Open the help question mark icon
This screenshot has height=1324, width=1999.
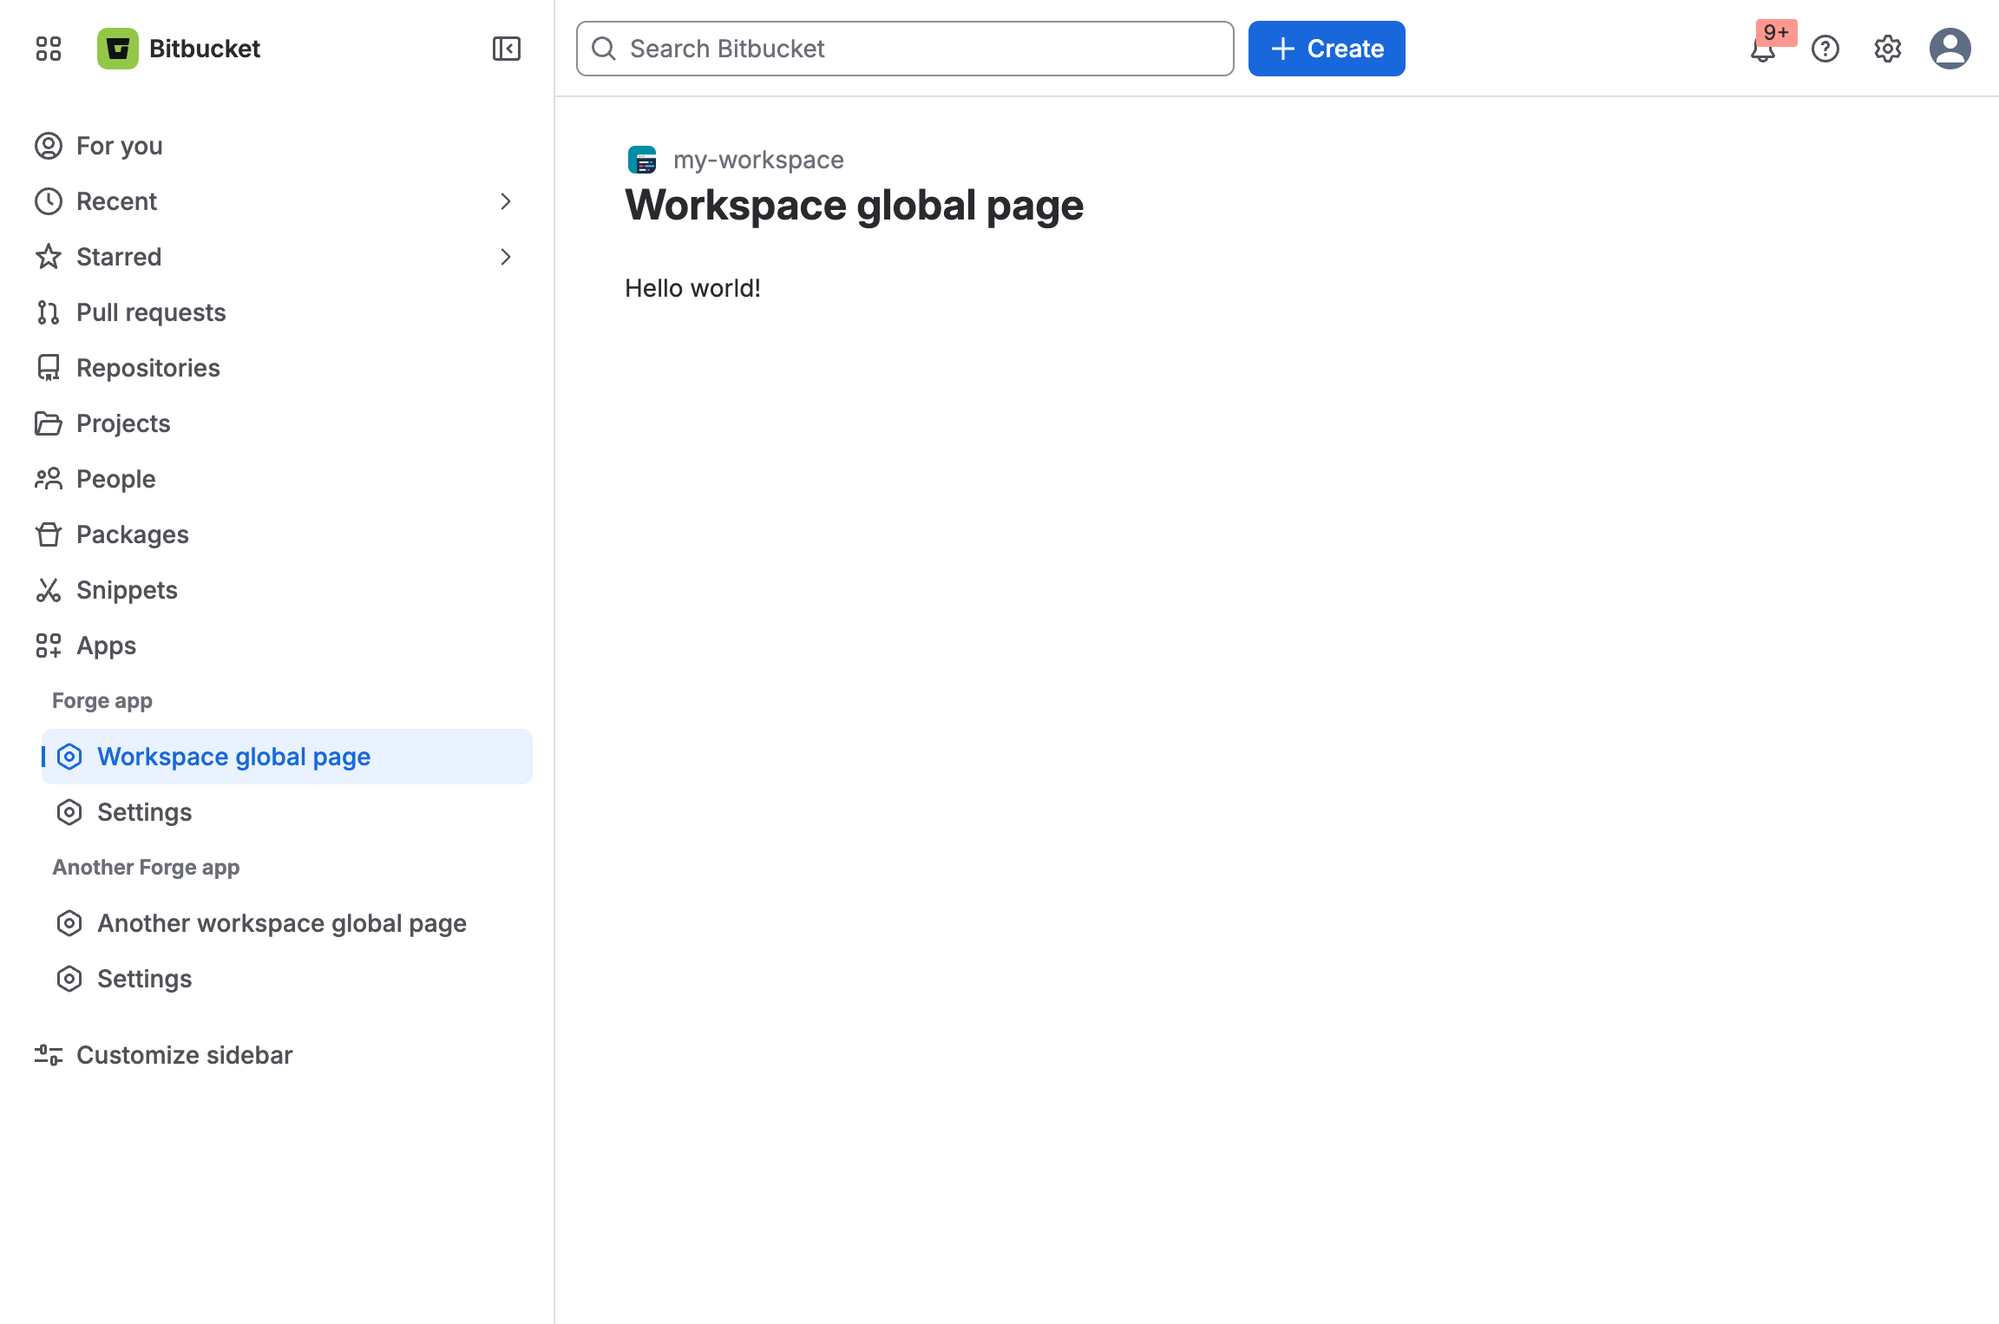click(1825, 48)
